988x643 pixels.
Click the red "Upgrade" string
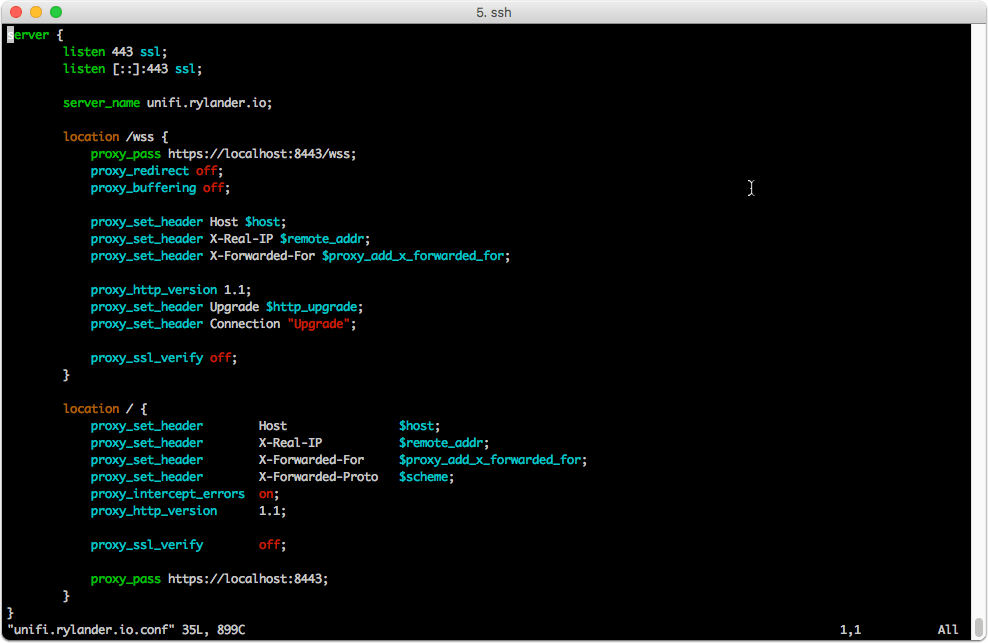(x=318, y=324)
